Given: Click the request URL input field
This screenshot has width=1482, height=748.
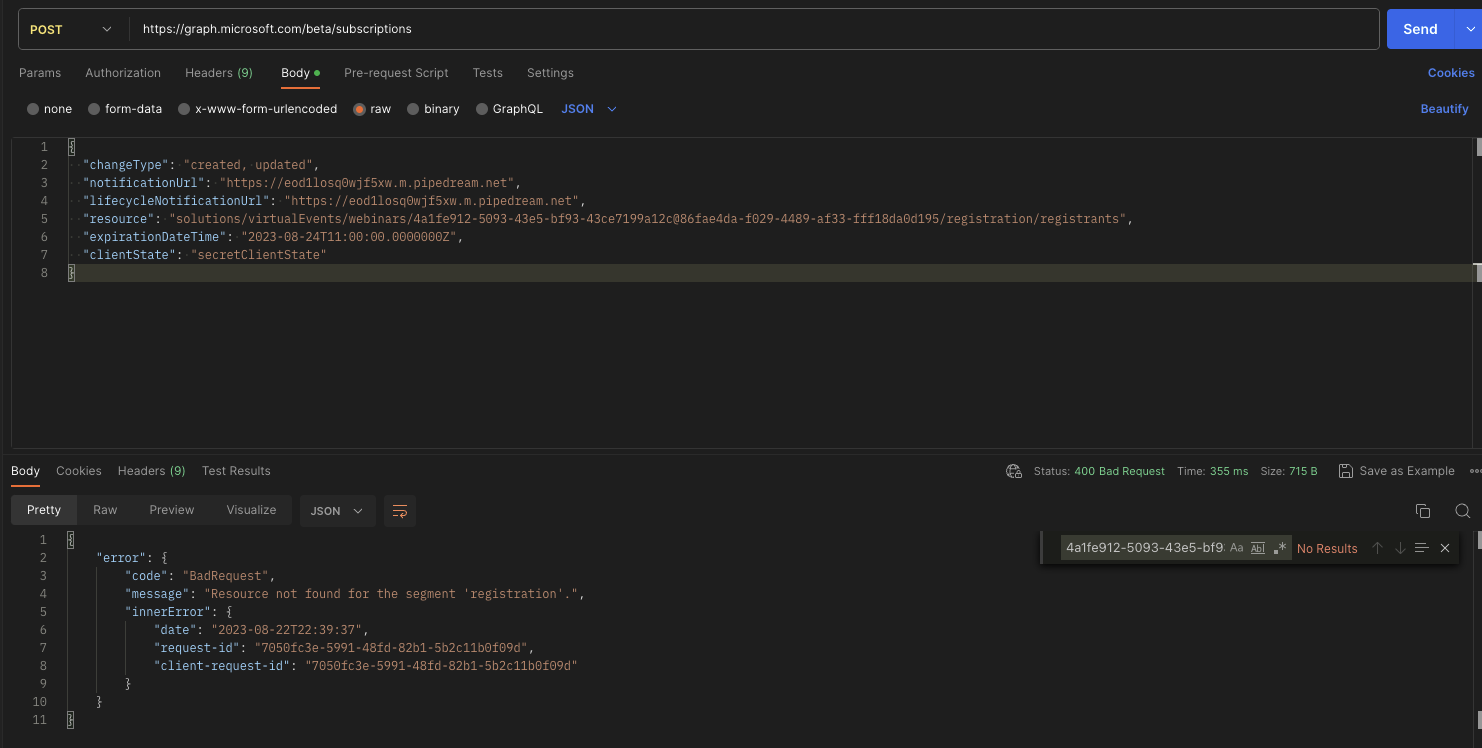Looking at the screenshot, I should (x=754, y=29).
